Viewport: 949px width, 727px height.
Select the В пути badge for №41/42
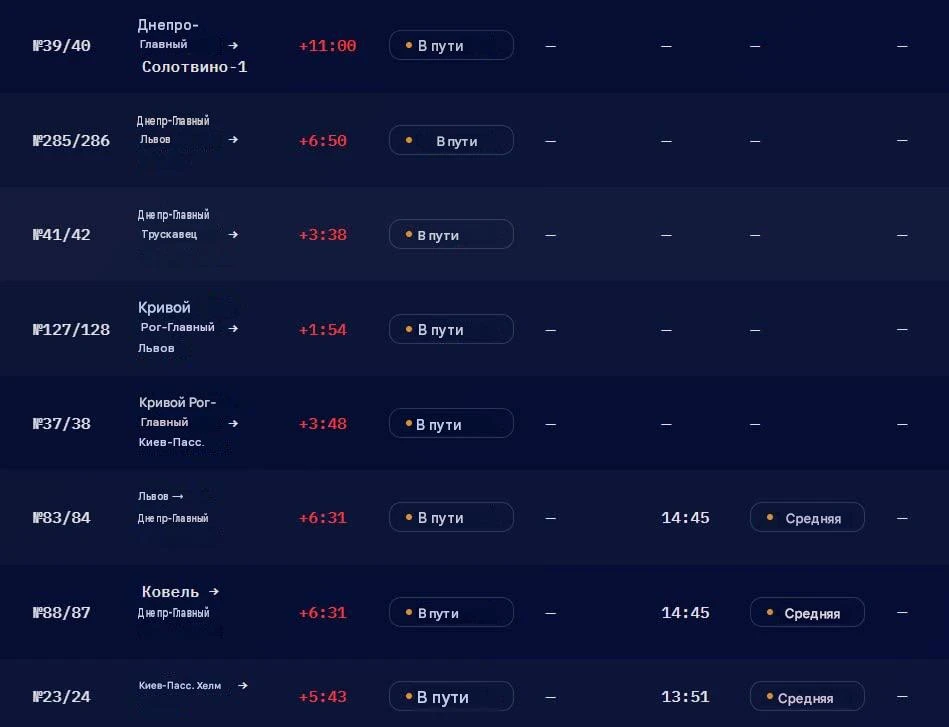click(452, 234)
